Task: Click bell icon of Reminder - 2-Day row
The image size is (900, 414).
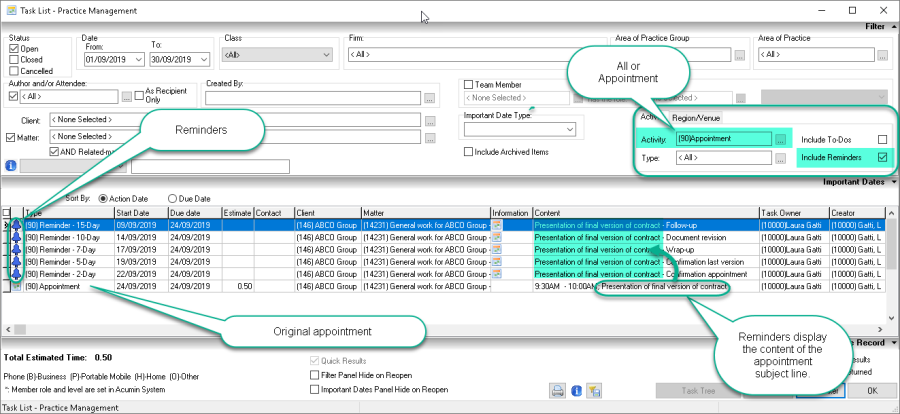Action: (x=17, y=274)
